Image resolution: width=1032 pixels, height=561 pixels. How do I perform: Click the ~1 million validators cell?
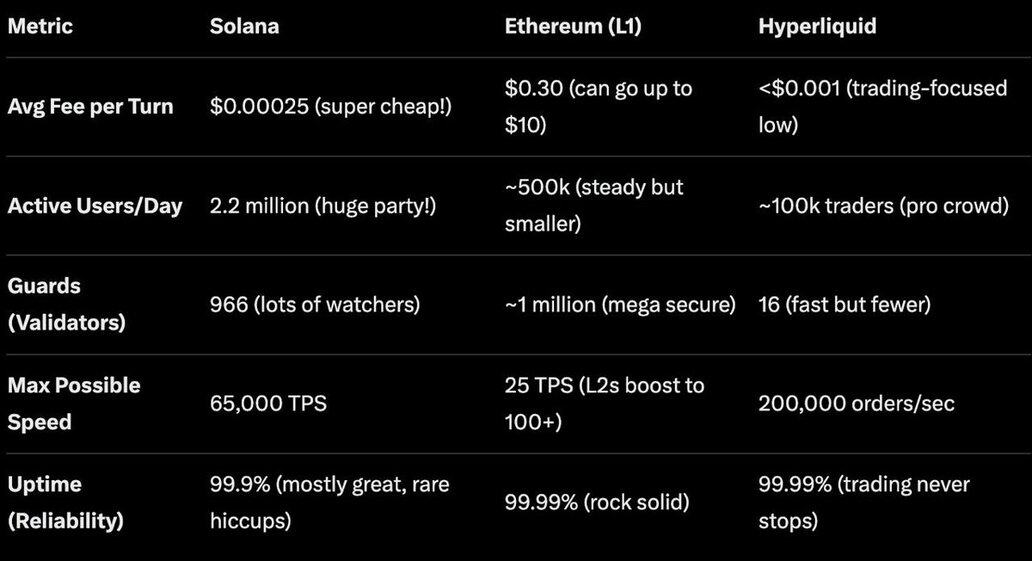pos(620,304)
